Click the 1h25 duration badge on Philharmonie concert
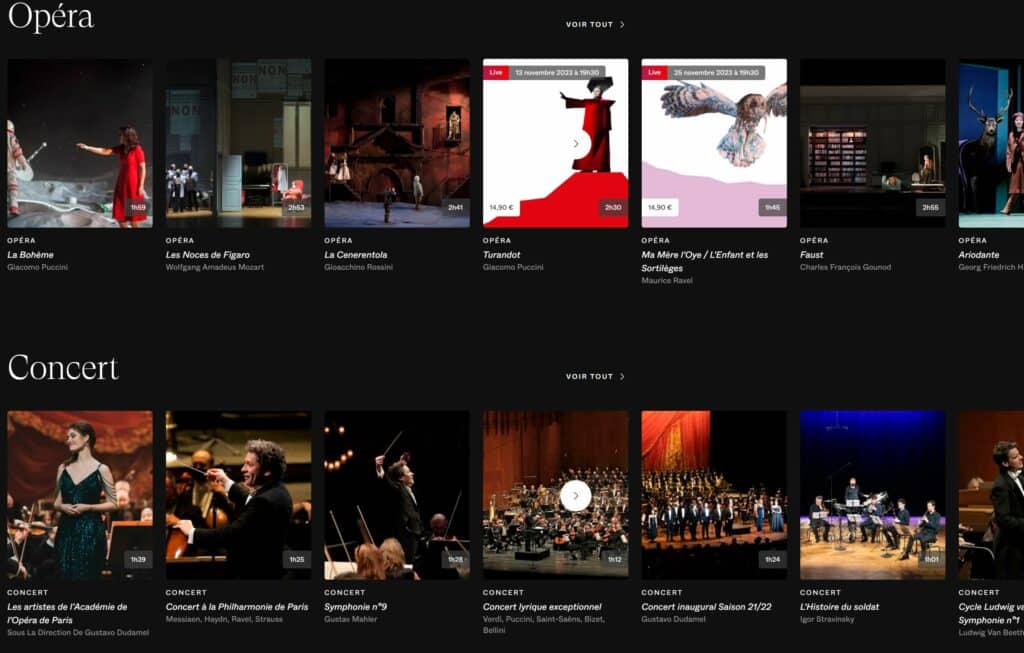Image resolution: width=1024 pixels, height=653 pixels. tap(296, 560)
